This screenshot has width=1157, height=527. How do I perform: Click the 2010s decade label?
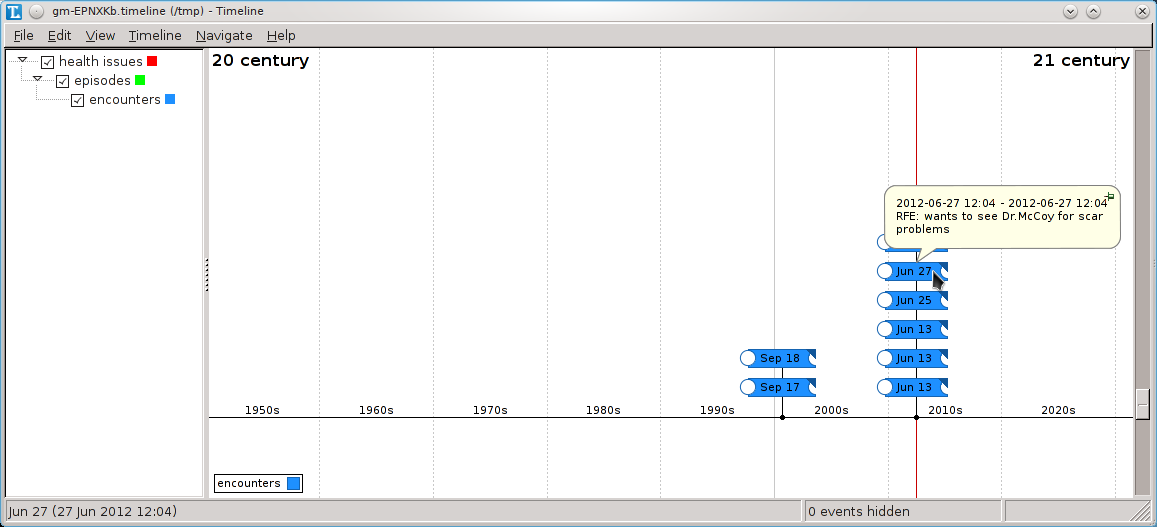[x=945, y=410]
